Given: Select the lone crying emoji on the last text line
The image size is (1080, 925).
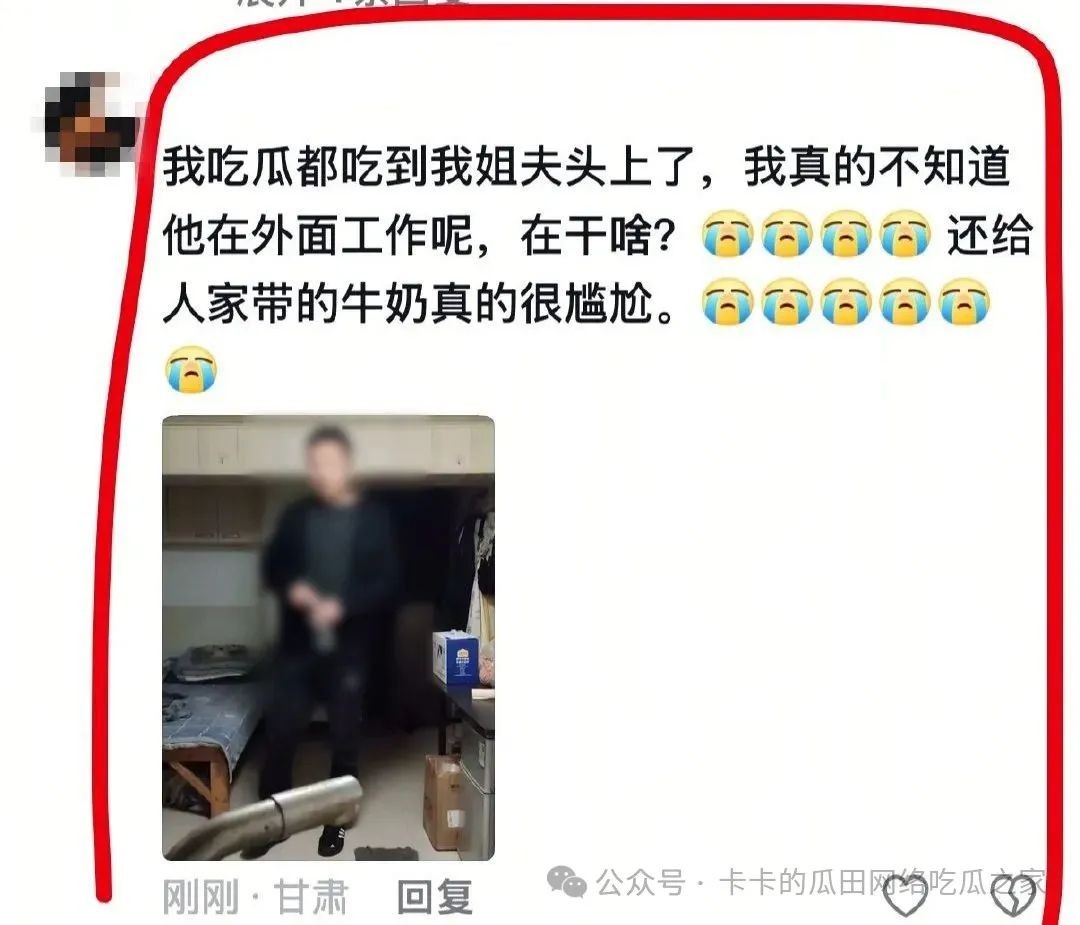Looking at the screenshot, I should (x=191, y=369).
